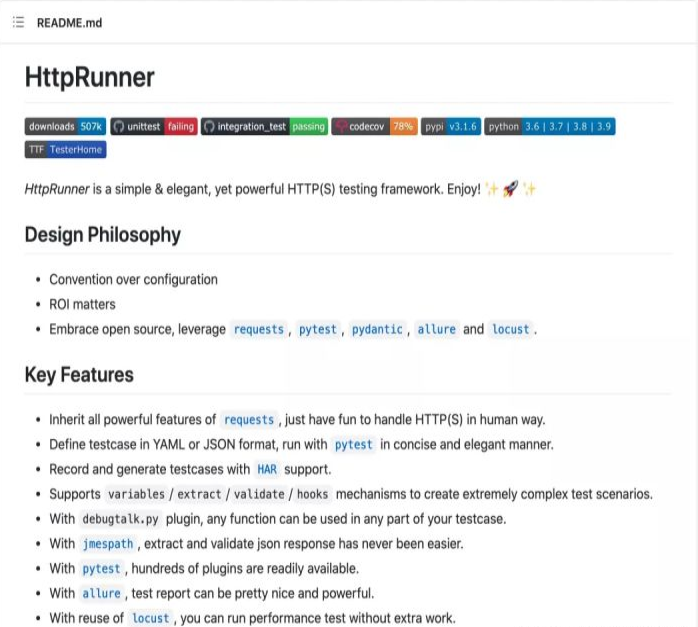Screen dimensions: 698x627
Task: Click the README.md file name
Action: (69, 22)
